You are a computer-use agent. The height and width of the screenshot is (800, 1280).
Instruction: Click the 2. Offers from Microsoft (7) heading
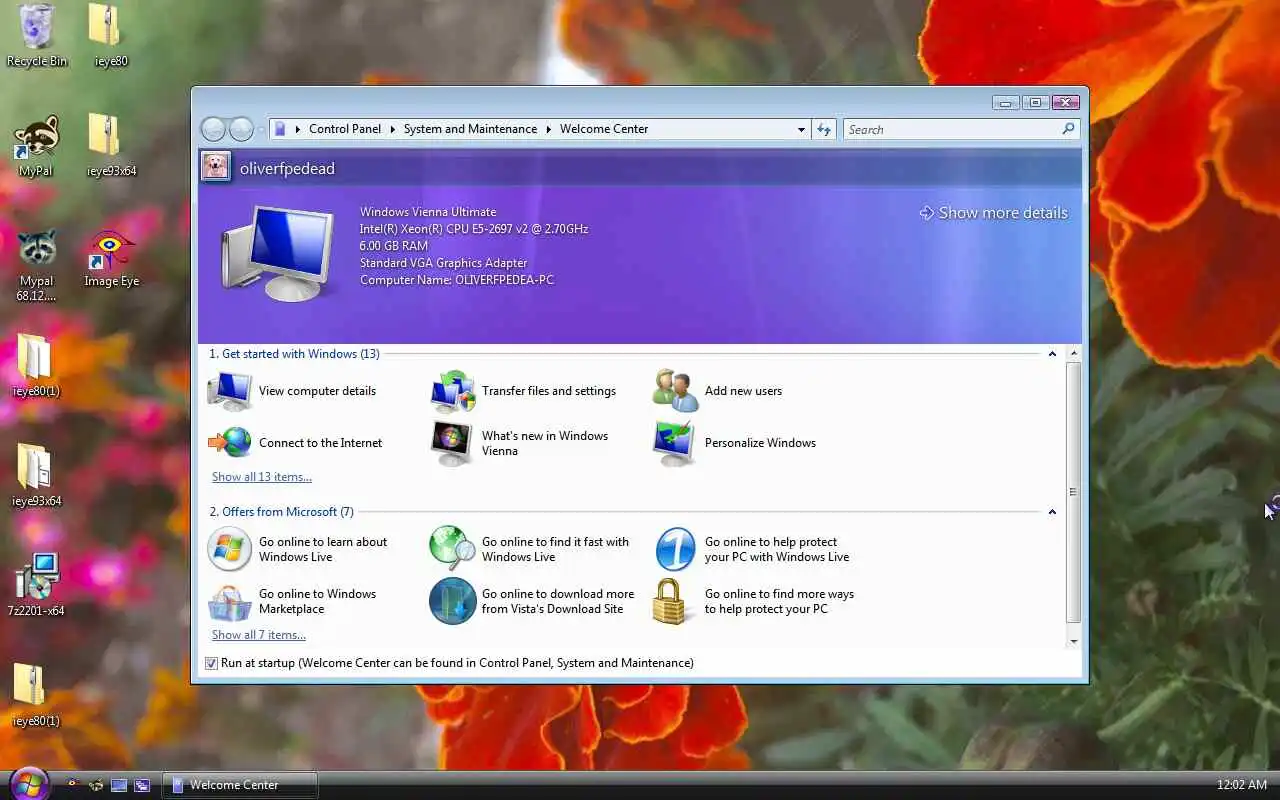pyautogui.click(x=281, y=512)
